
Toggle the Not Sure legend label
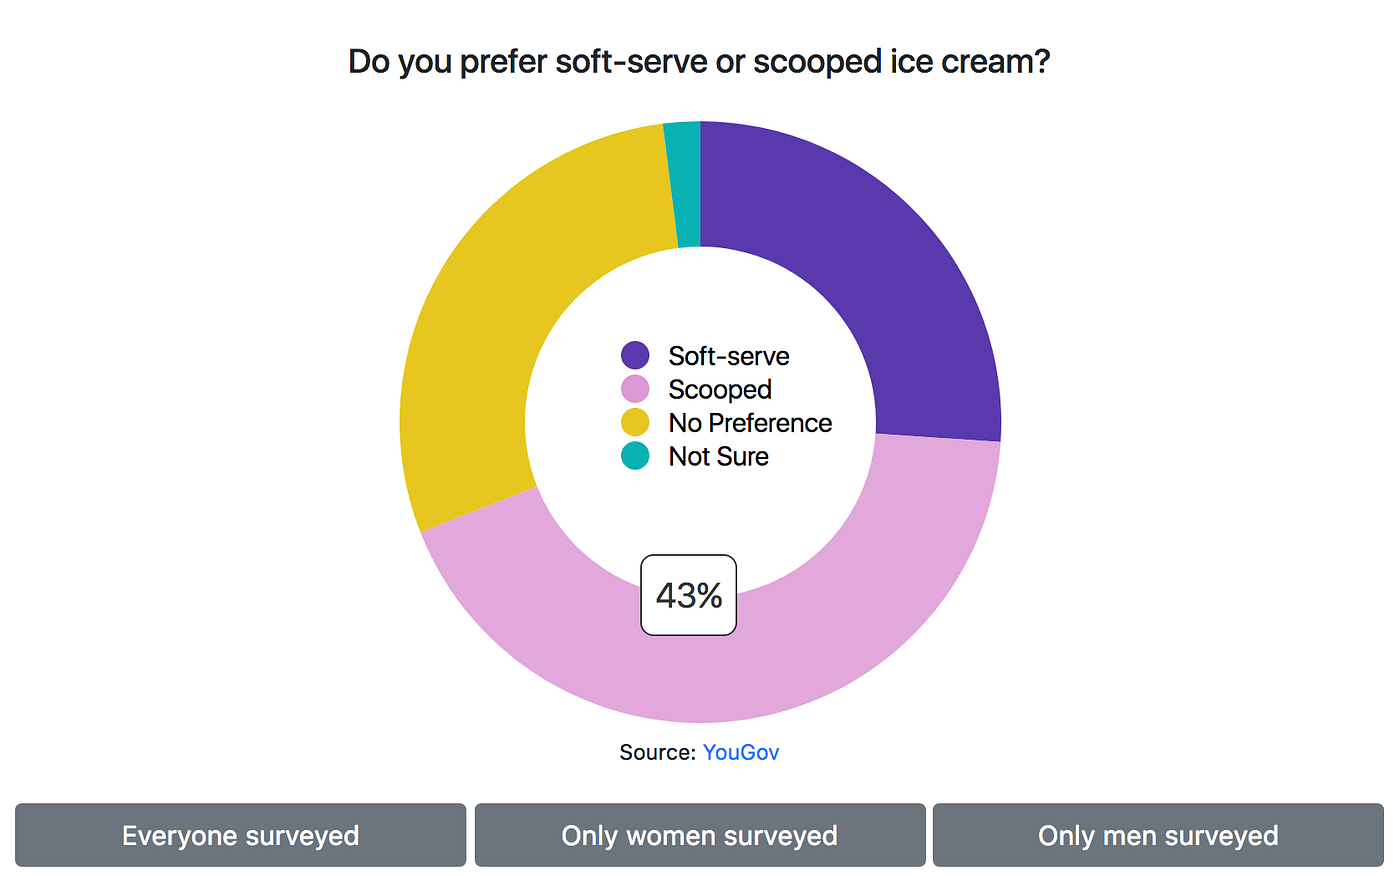pyautogui.click(x=718, y=457)
